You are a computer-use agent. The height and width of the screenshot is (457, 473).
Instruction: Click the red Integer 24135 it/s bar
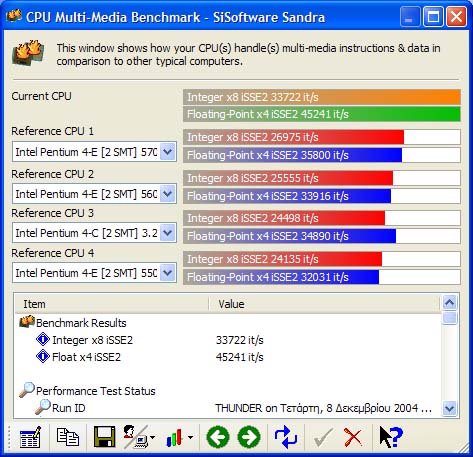[283, 259]
